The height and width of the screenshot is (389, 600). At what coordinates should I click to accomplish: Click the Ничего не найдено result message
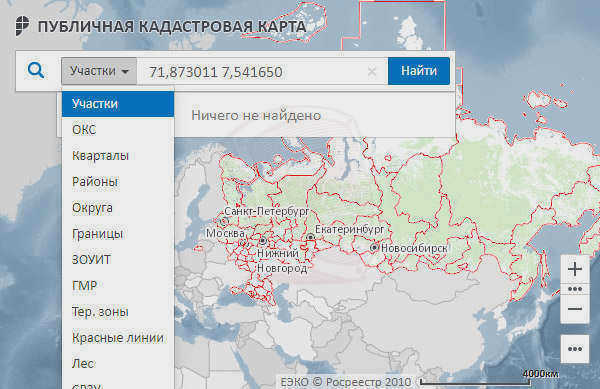(256, 116)
